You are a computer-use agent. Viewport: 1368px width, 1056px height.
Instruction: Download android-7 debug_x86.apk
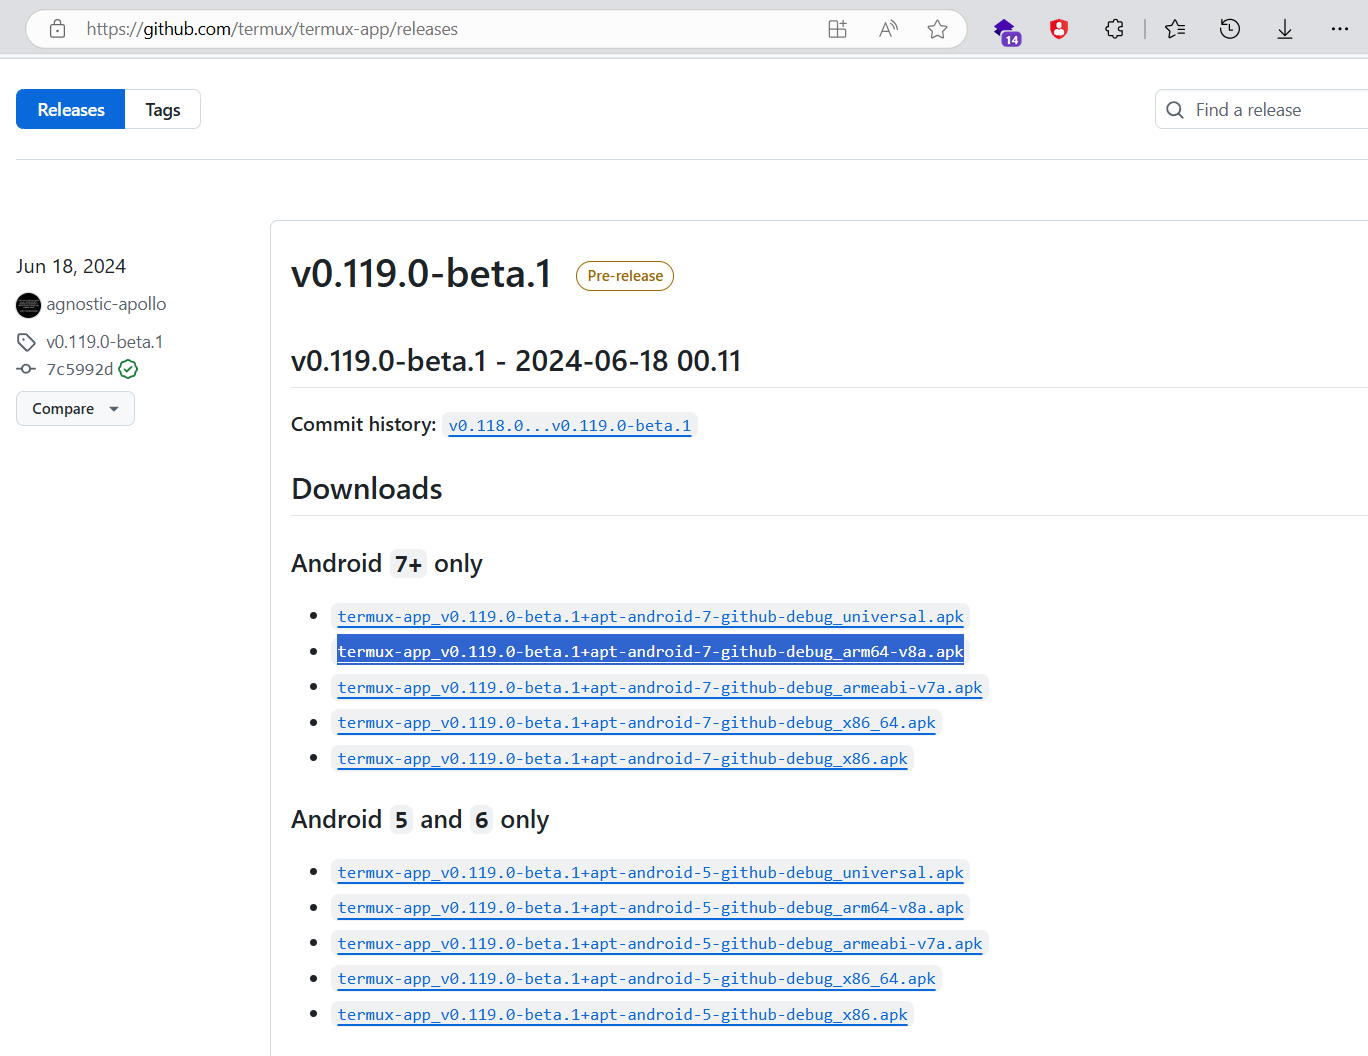click(622, 759)
